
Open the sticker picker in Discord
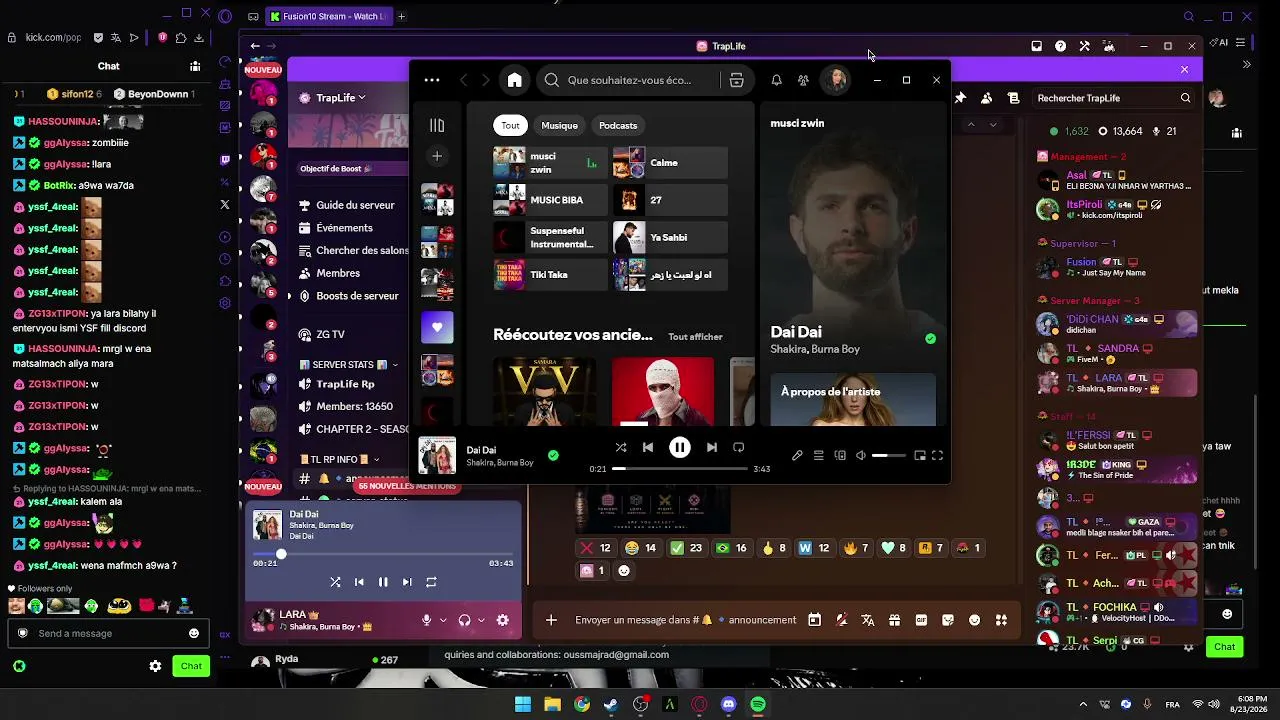coord(948,620)
